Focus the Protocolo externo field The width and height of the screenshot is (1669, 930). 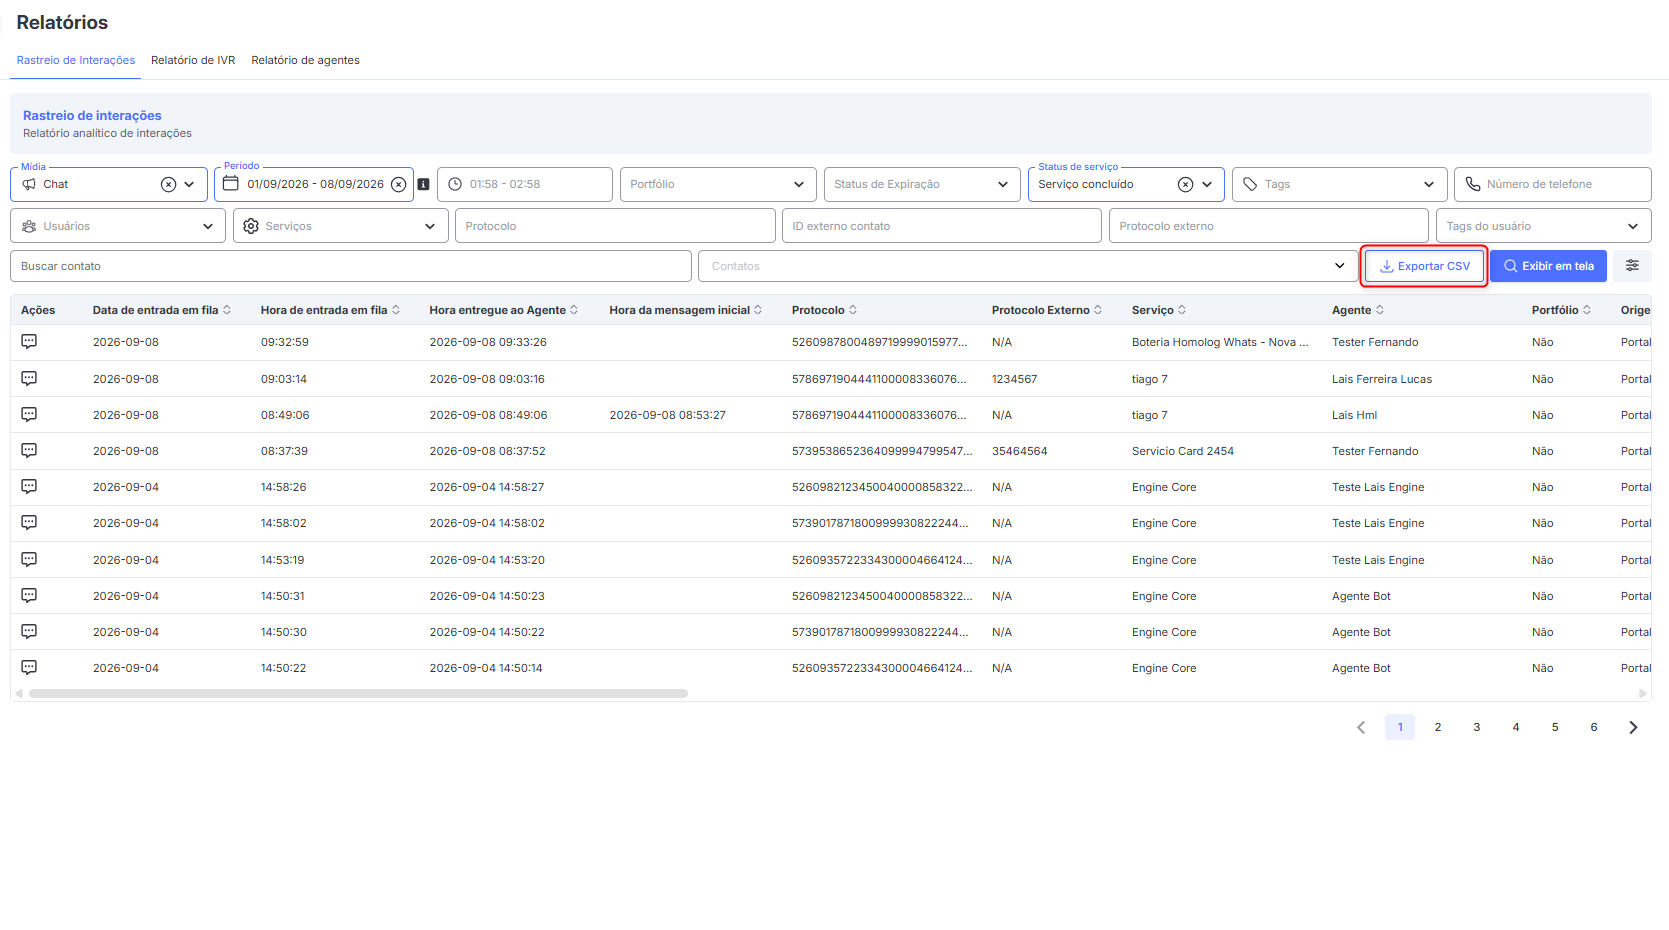1268,226
